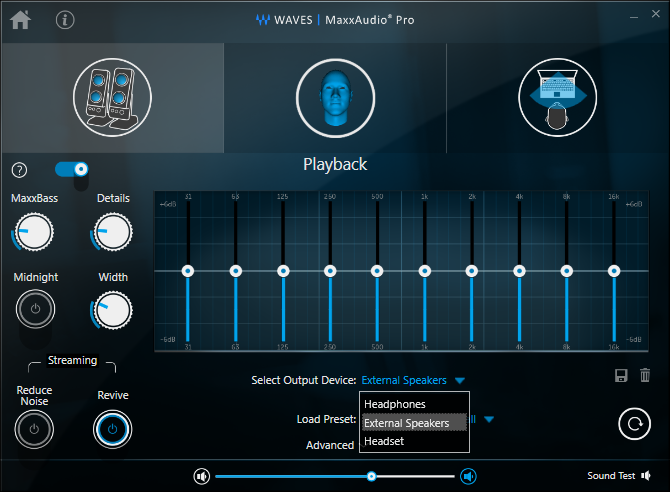Save the preset with floppy icon

(621, 375)
